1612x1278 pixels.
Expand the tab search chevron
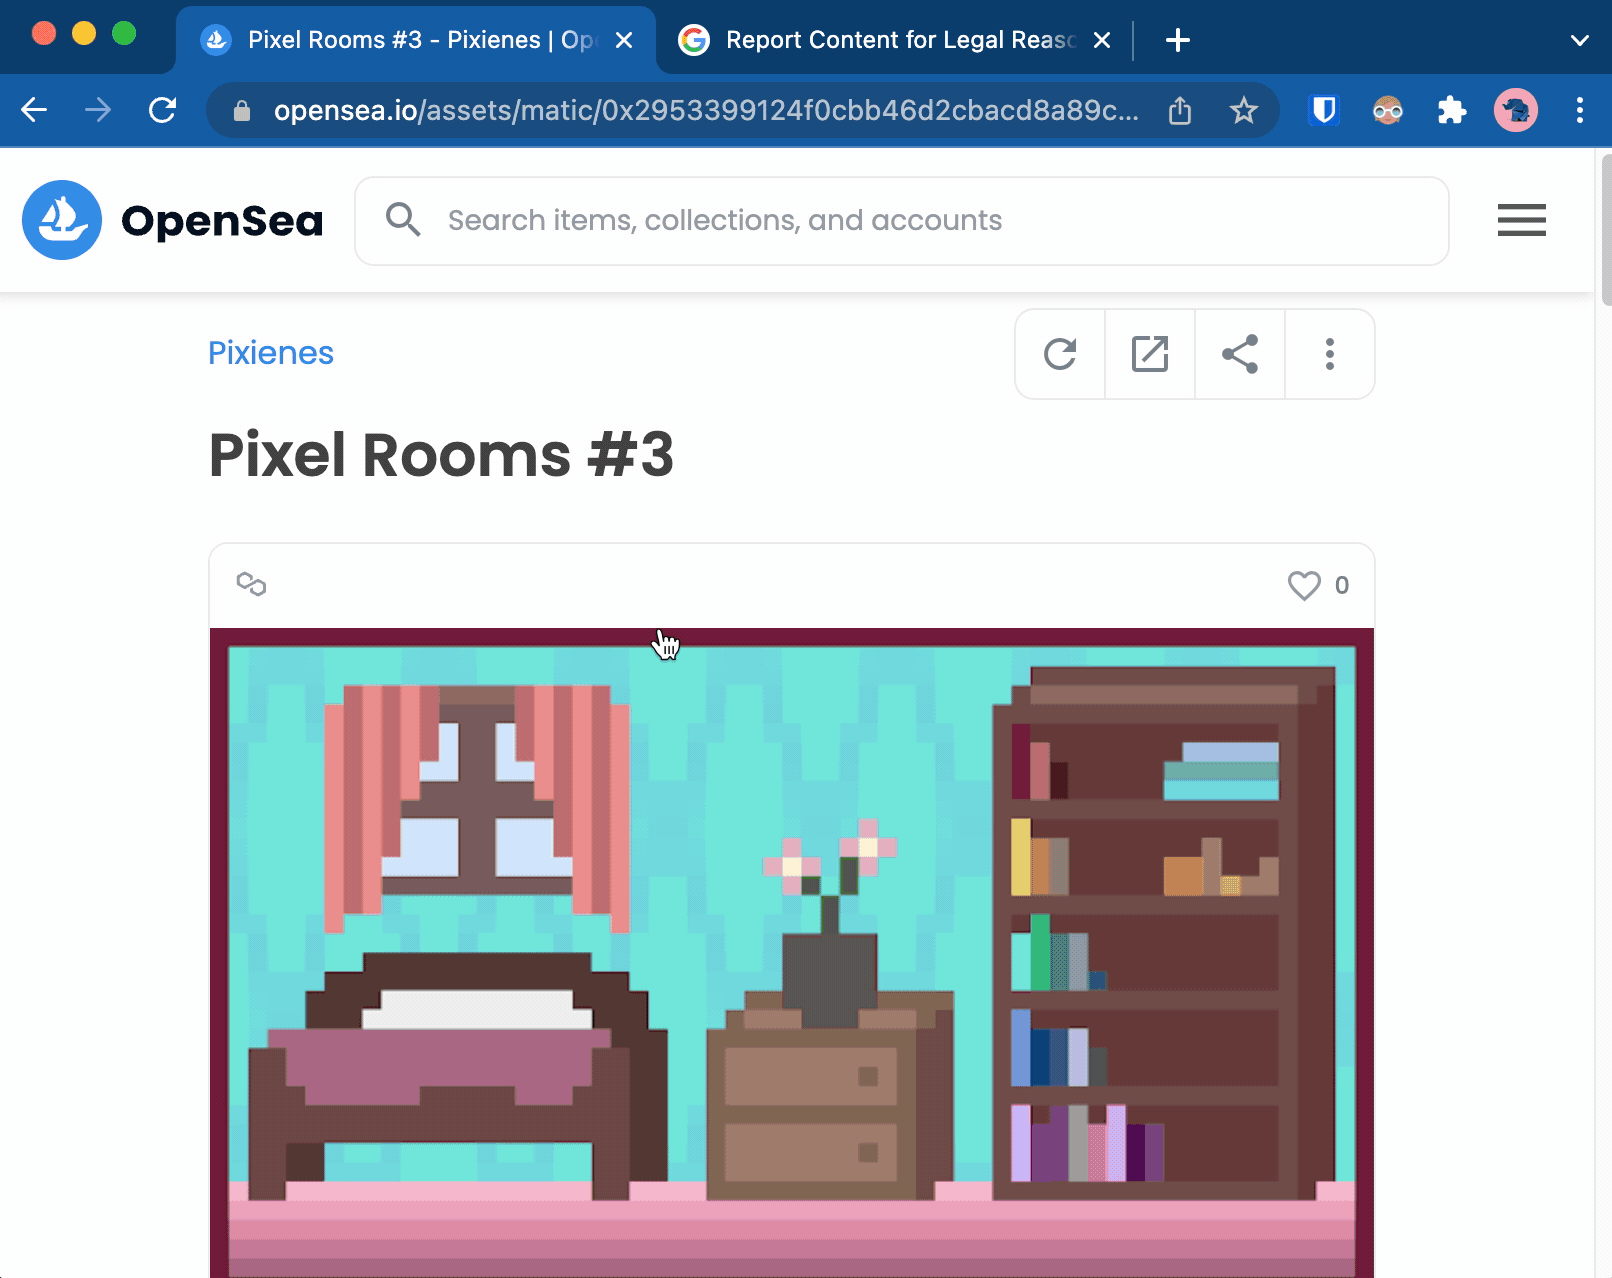click(1579, 40)
